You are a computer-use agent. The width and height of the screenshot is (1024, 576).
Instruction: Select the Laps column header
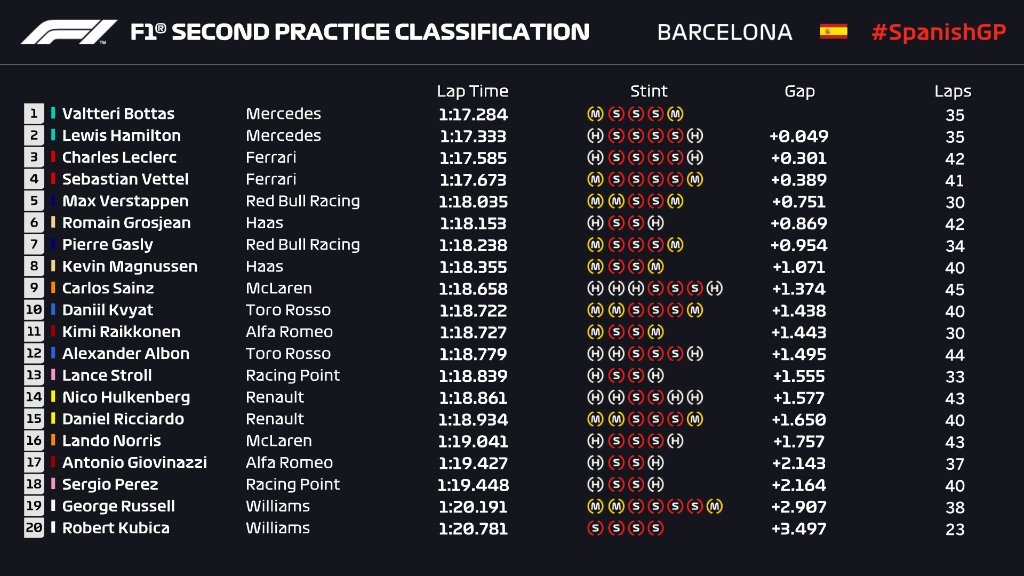(953, 91)
